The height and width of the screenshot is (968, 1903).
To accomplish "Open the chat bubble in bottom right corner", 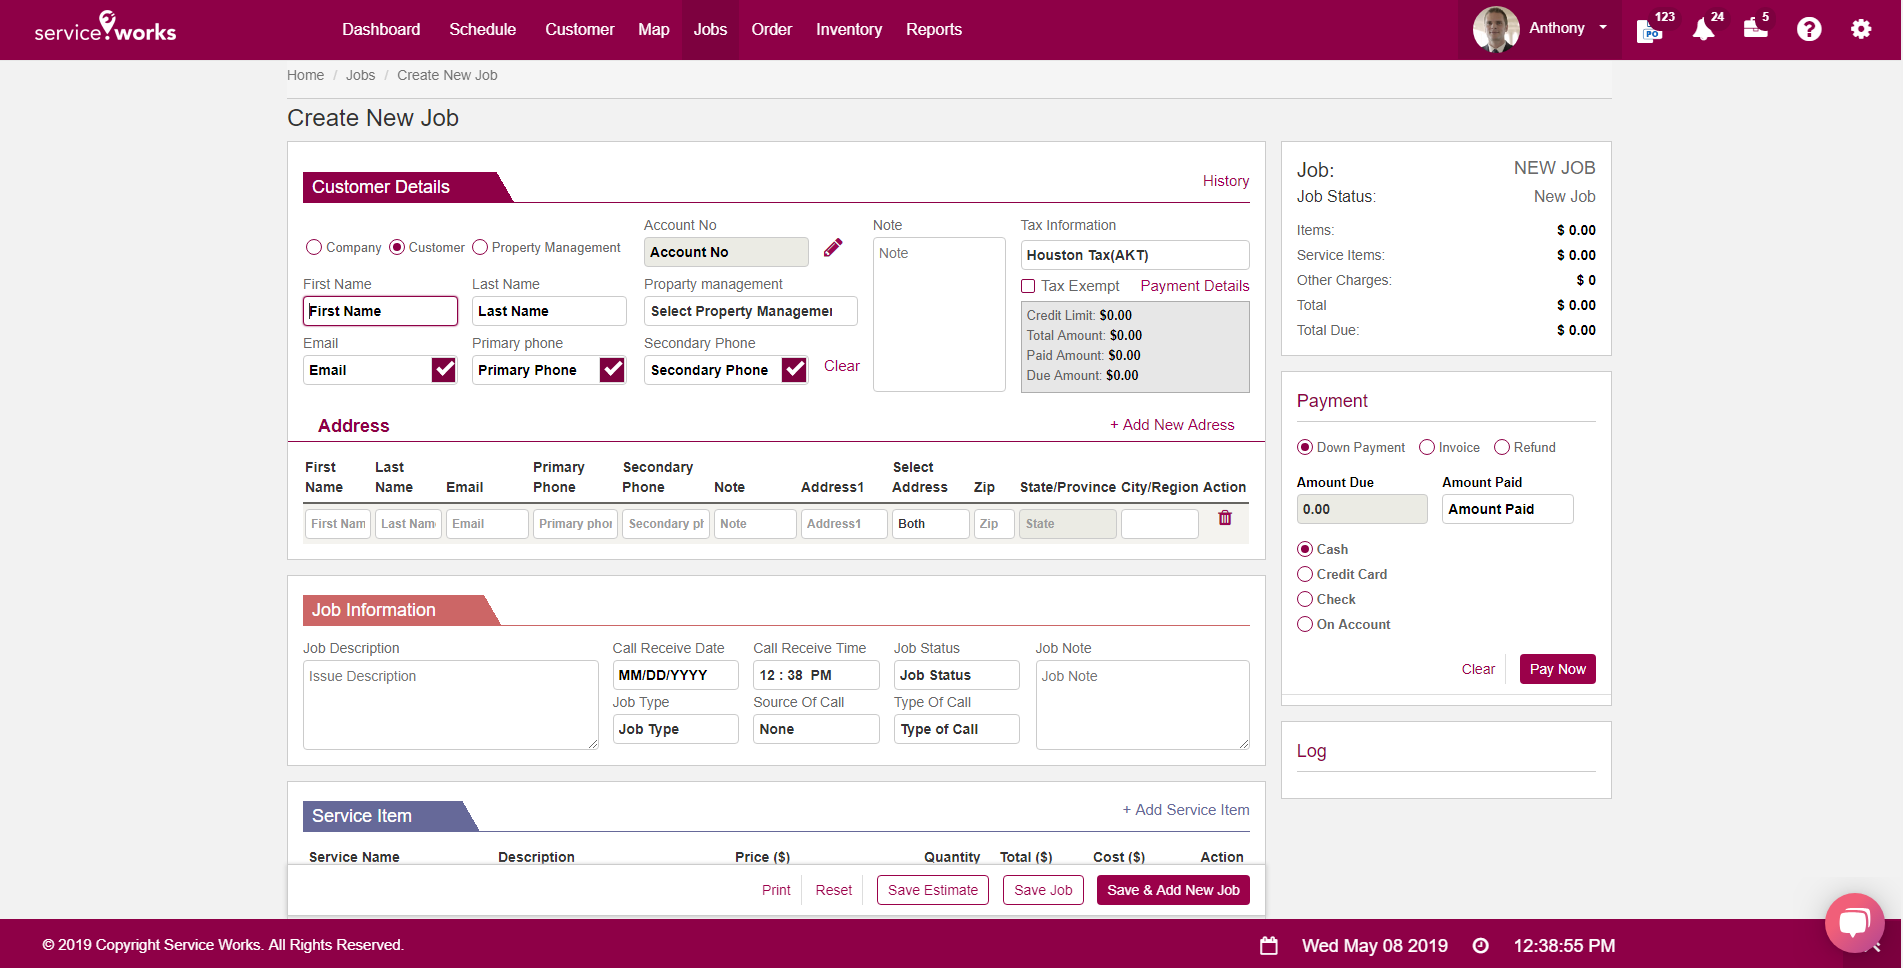I will point(1855,922).
